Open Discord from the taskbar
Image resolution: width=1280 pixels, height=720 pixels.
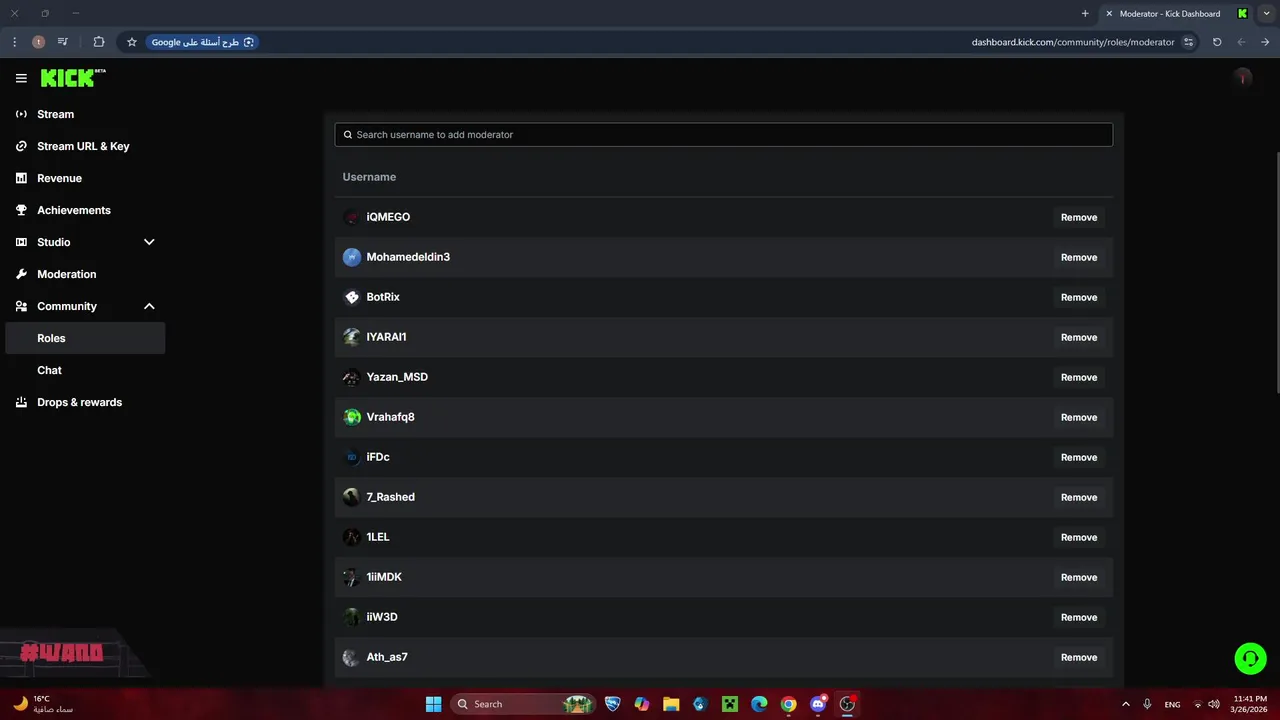click(818, 704)
